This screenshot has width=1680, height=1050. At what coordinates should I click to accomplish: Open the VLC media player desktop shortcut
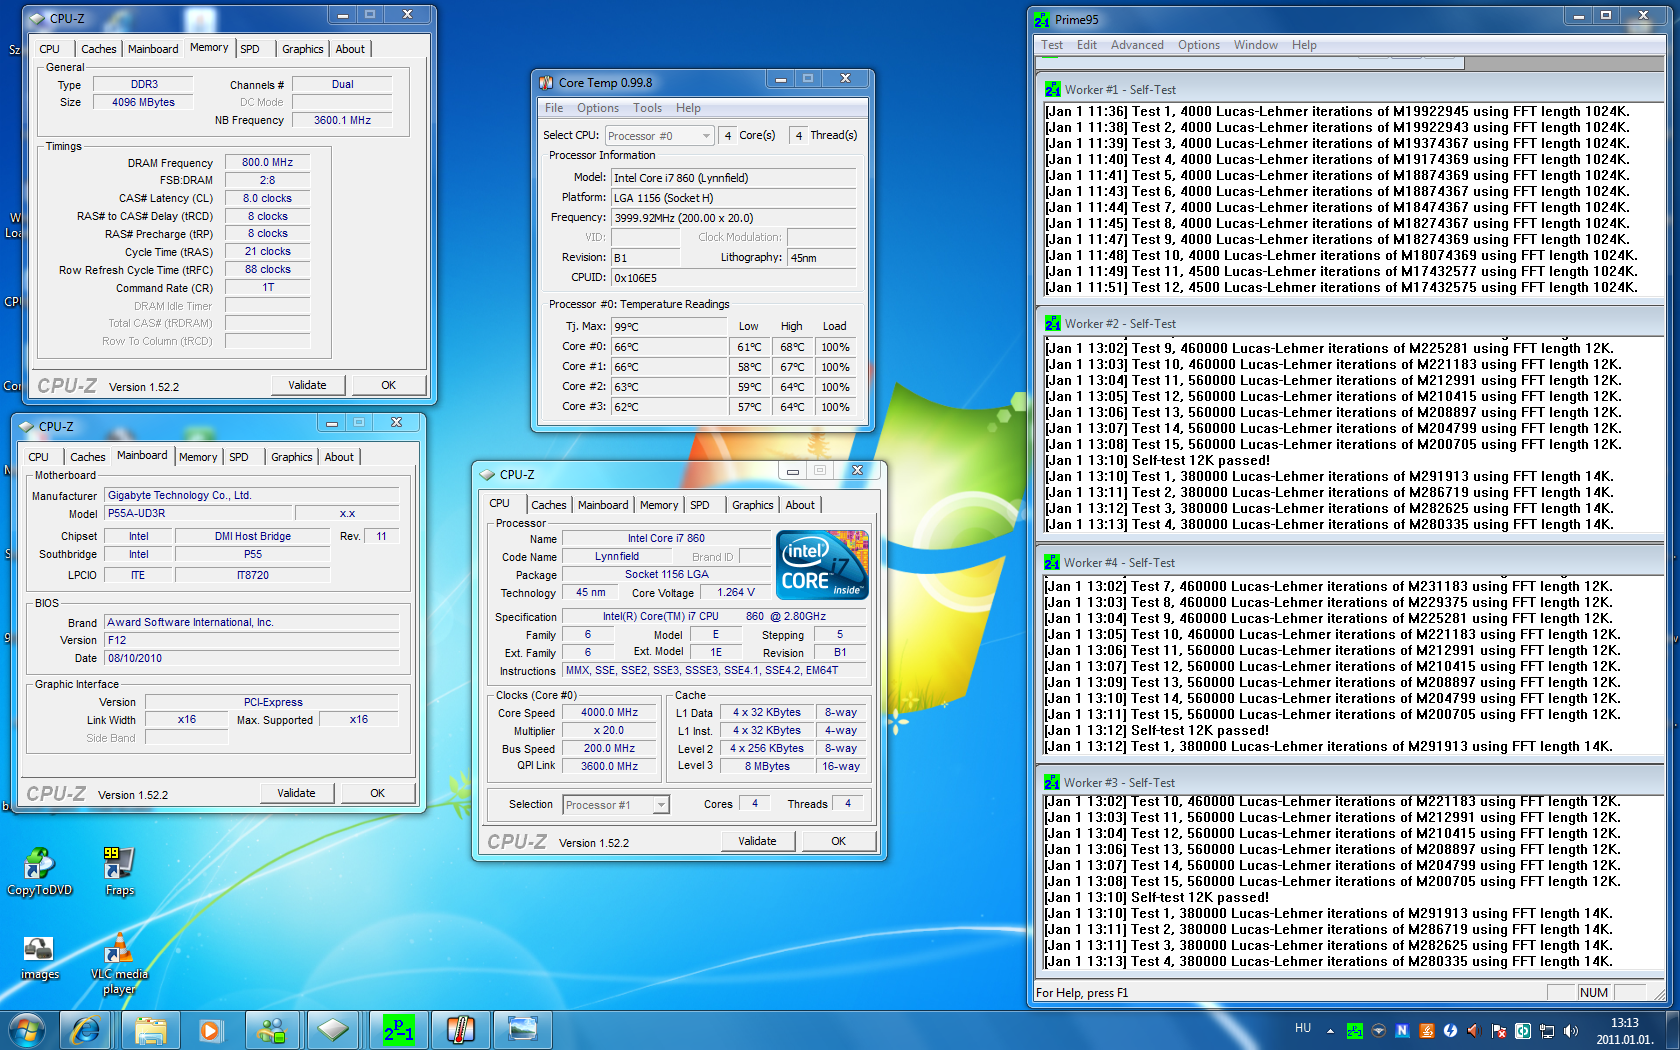119,964
